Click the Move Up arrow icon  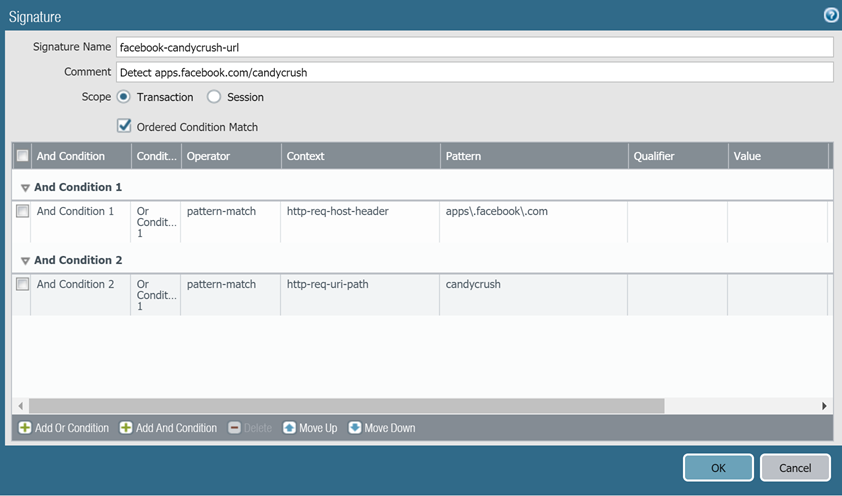(289, 428)
